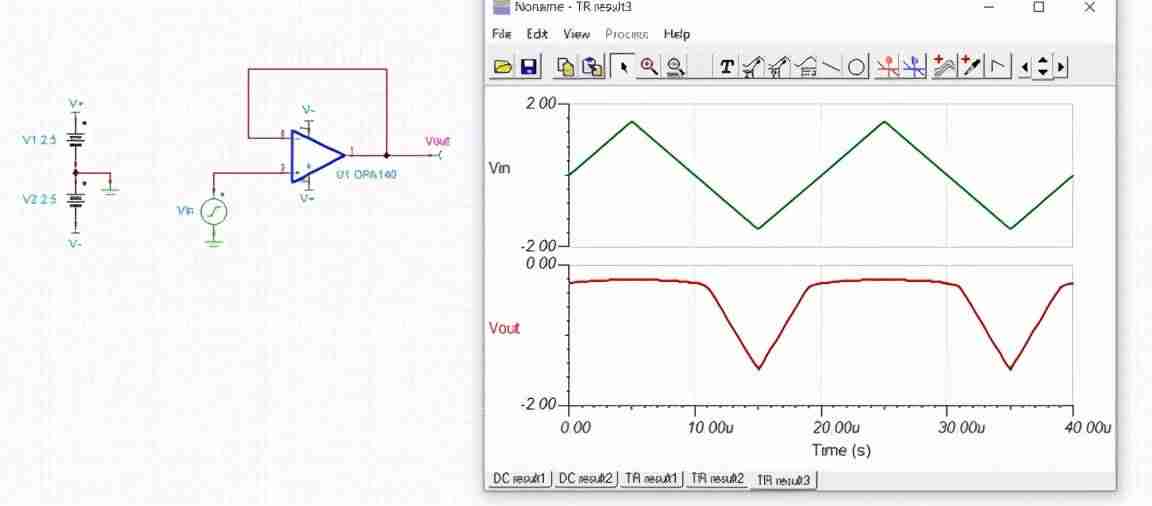Click the up-down arrows toolbar button
The width and height of the screenshot is (1152, 506).
(1043, 68)
